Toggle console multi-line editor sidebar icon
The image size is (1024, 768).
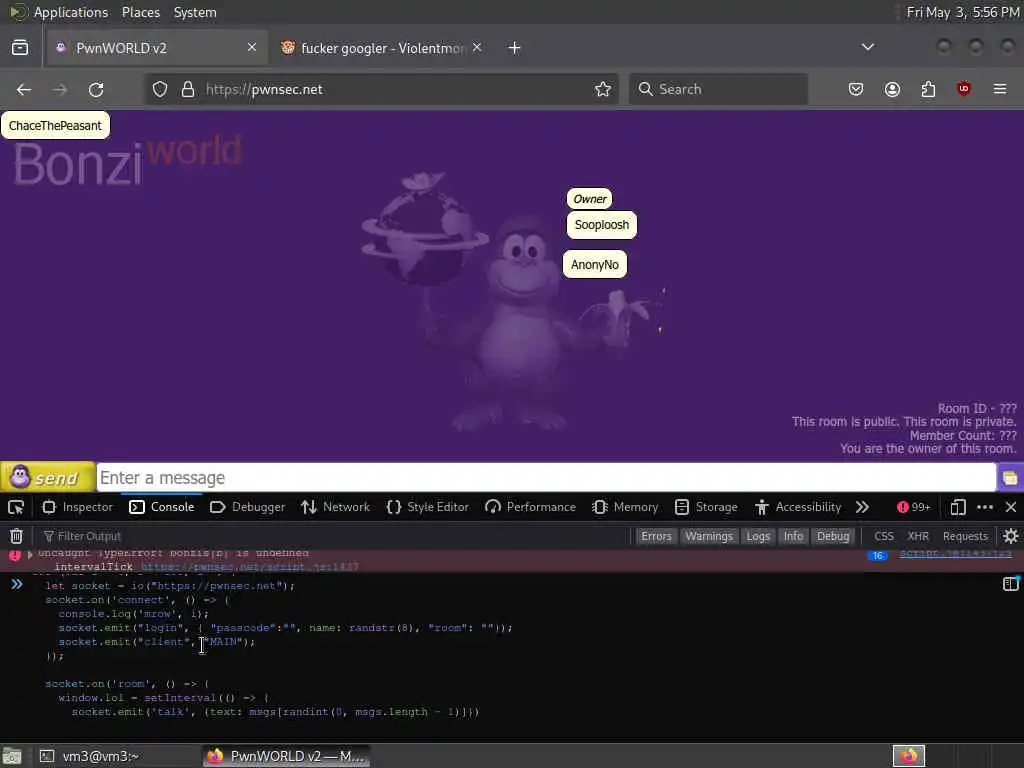pyautogui.click(x=1011, y=584)
